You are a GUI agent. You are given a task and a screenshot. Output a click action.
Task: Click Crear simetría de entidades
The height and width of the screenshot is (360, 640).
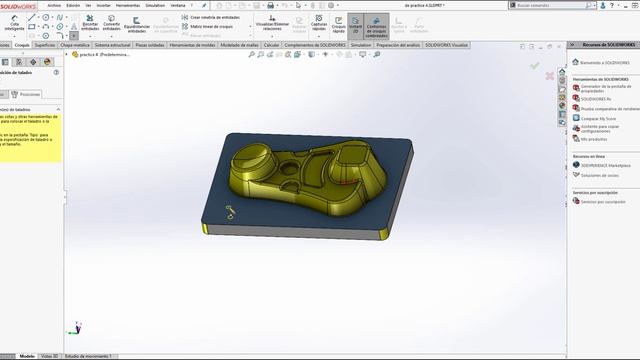pyautogui.click(x=211, y=18)
